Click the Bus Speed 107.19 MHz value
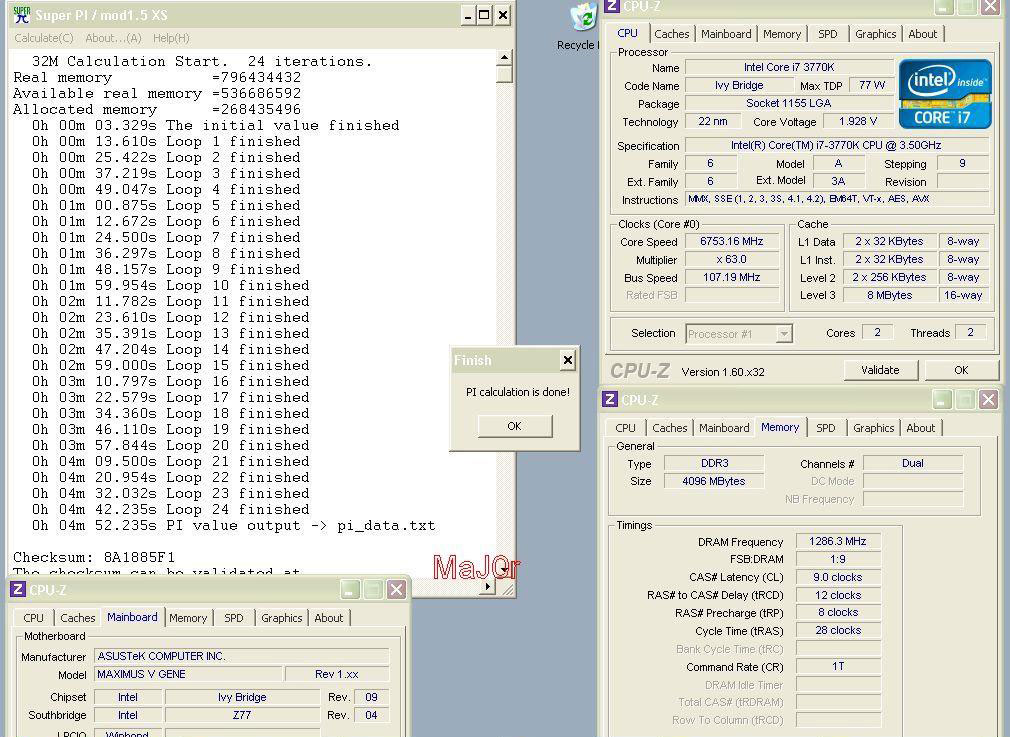The image size is (1010, 737). pos(732,278)
